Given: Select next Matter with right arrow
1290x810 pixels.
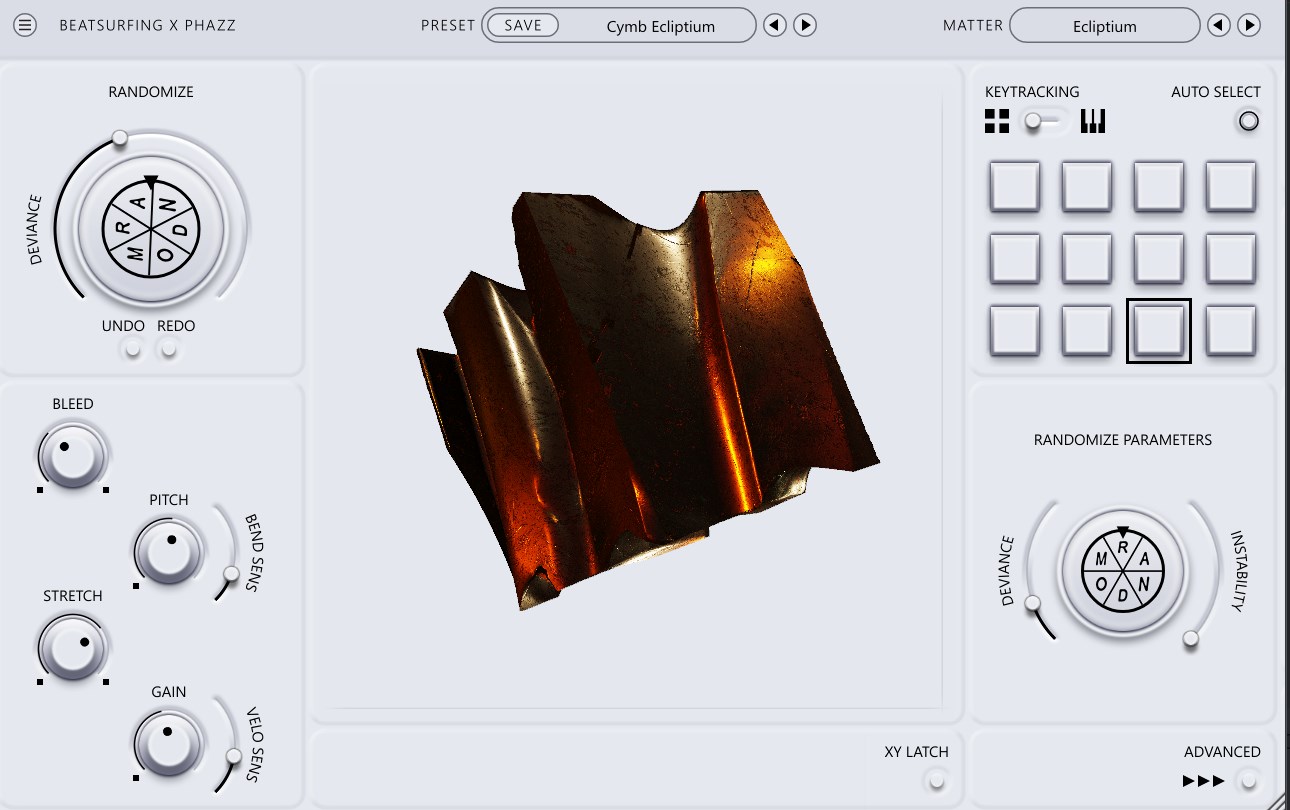Looking at the screenshot, I should point(1249,26).
